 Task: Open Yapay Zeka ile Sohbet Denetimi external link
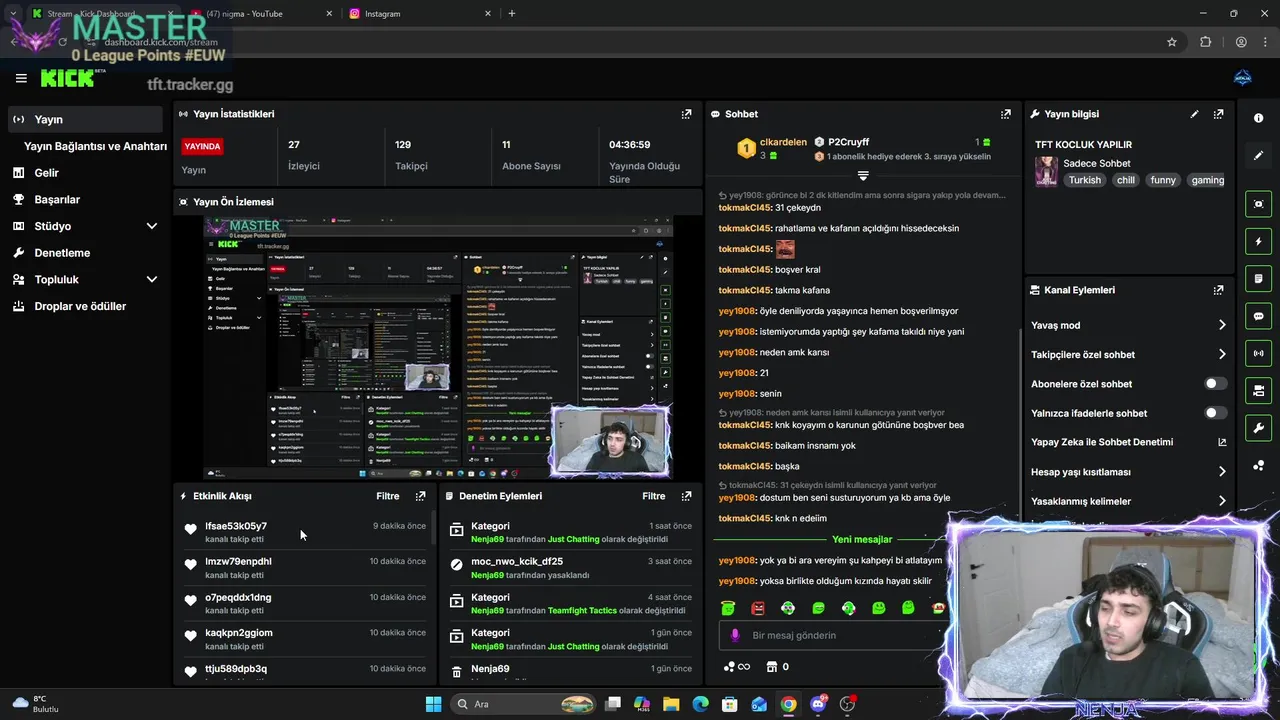(x=1222, y=442)
